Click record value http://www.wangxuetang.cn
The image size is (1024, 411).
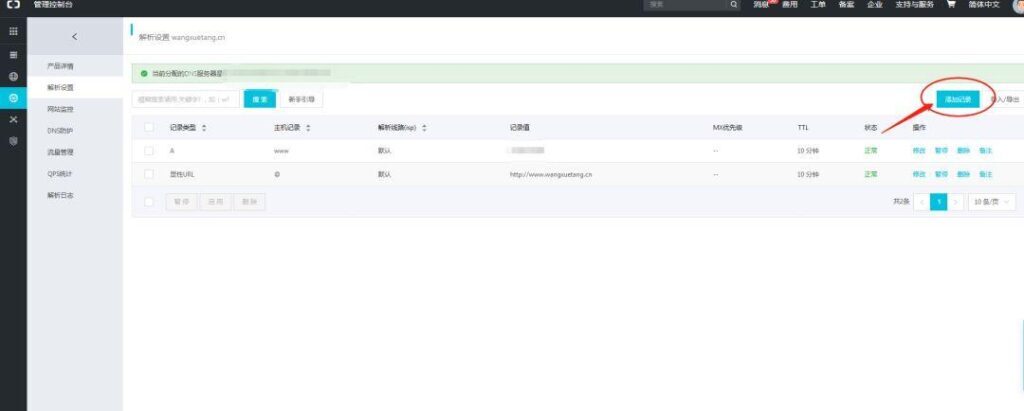click(x=551, y=174)
